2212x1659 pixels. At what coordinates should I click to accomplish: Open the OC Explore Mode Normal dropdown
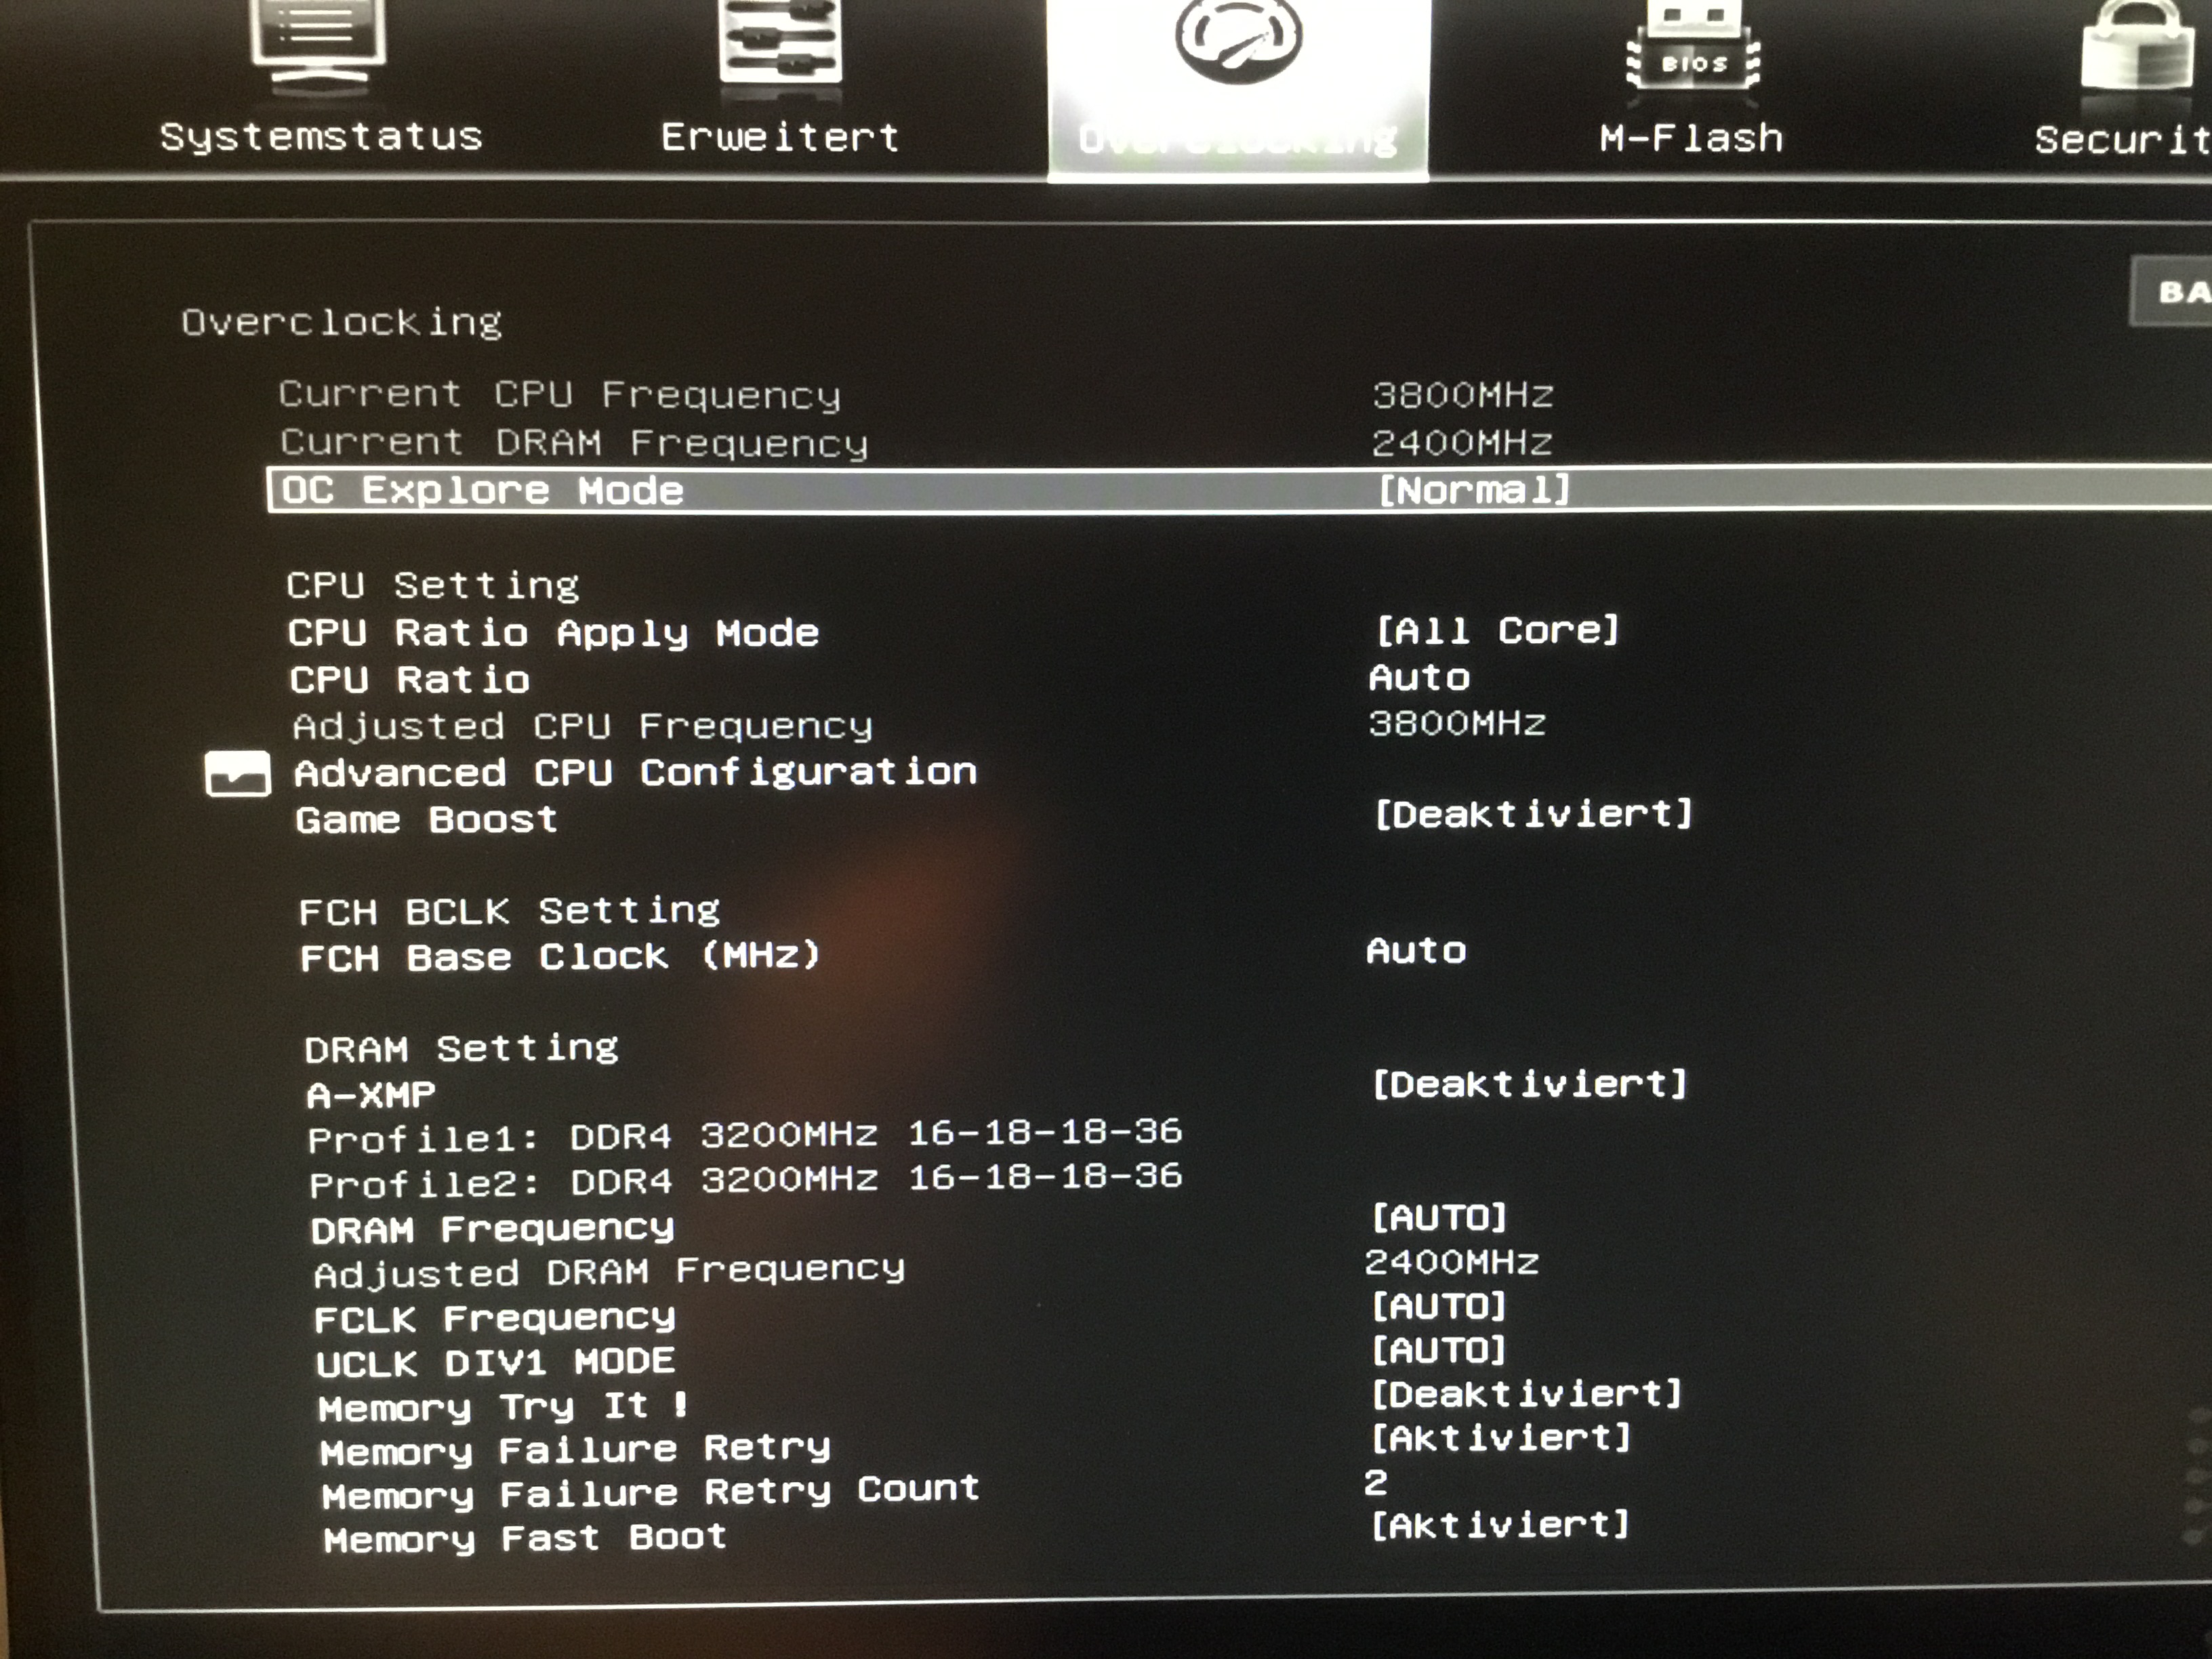tap(1474, 490)
